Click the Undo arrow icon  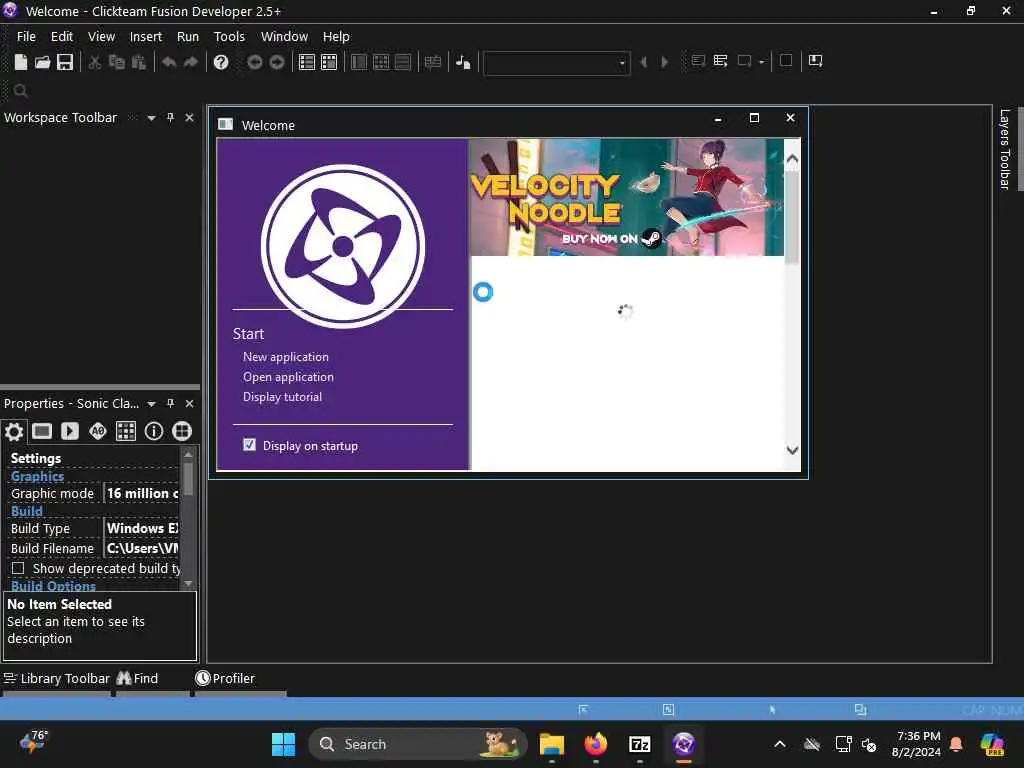point(169,62)
